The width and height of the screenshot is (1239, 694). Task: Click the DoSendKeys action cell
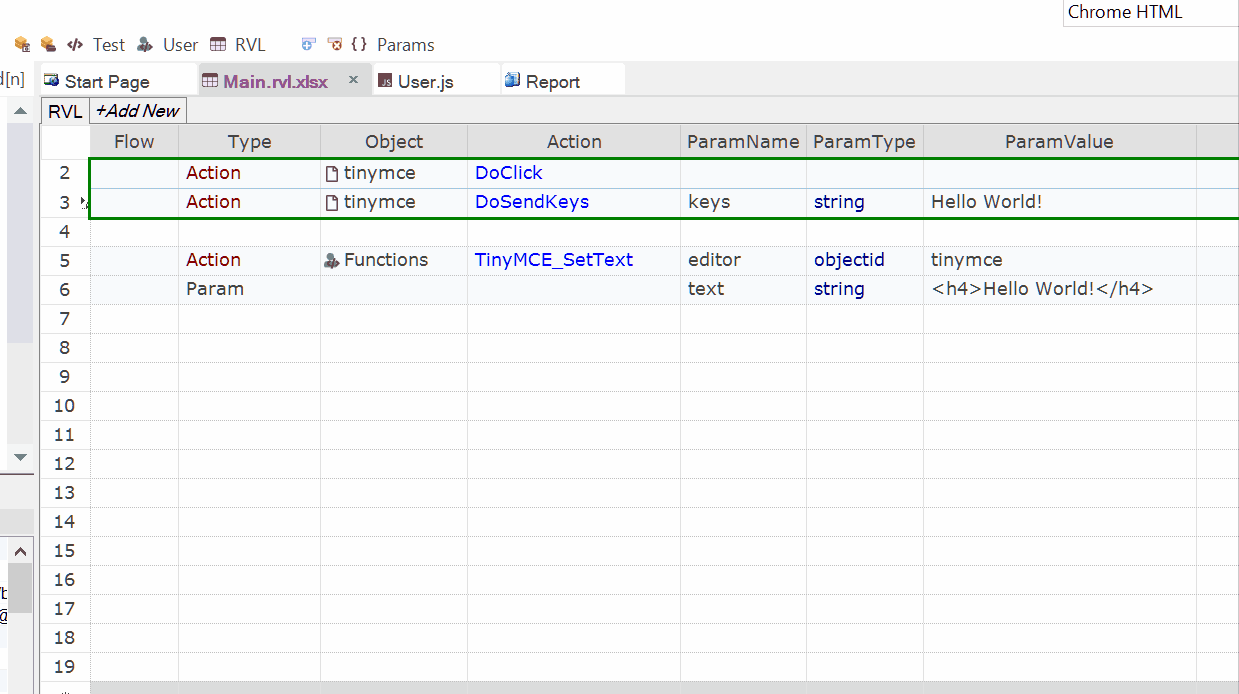coord(532,202)
